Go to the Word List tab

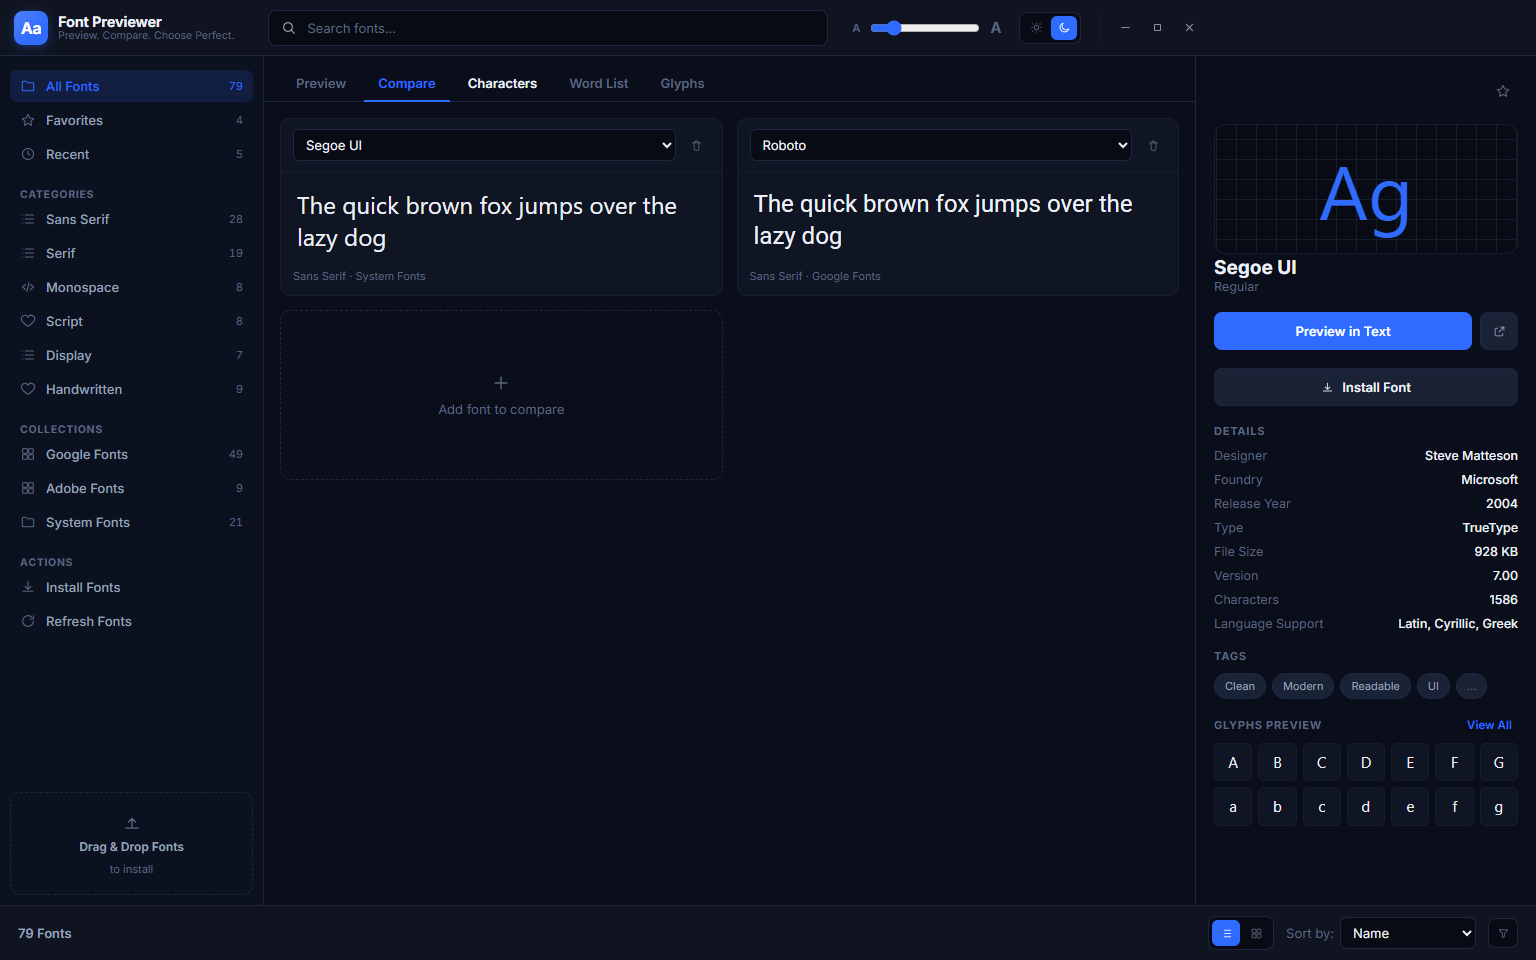tap(599, 84)
